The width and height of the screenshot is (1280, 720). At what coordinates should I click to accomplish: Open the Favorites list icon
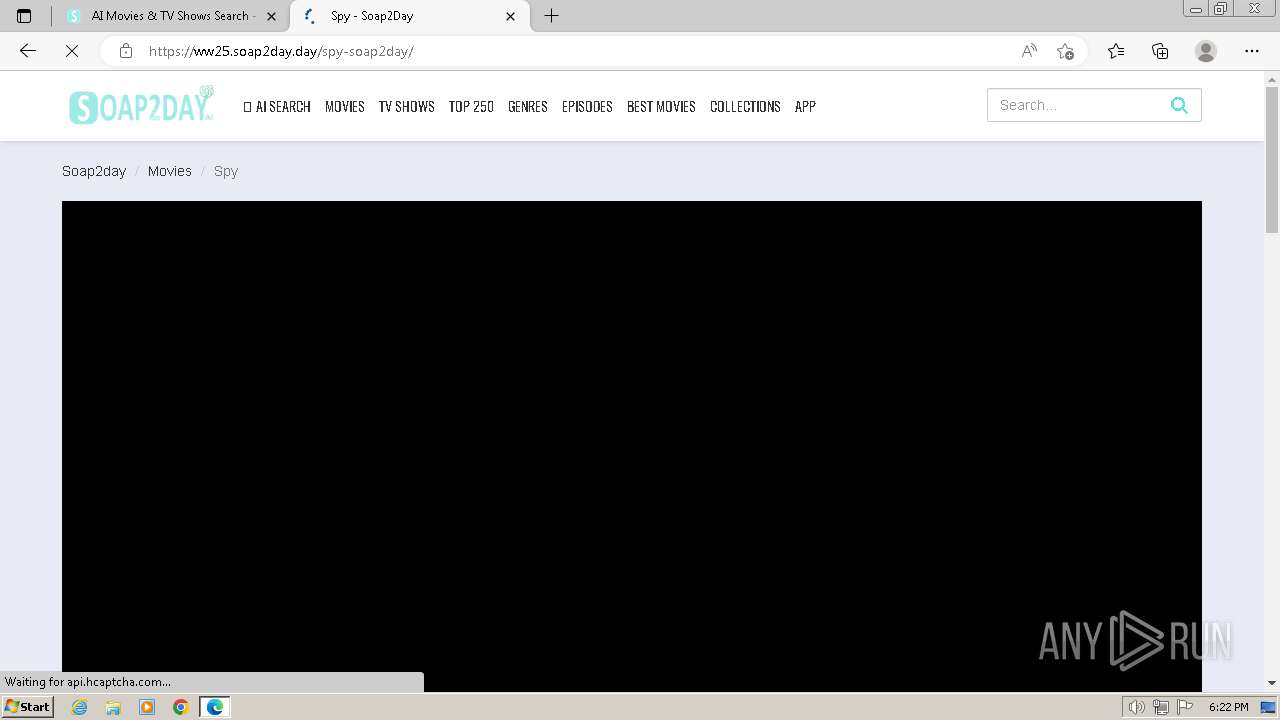(x=1116, y=51)
